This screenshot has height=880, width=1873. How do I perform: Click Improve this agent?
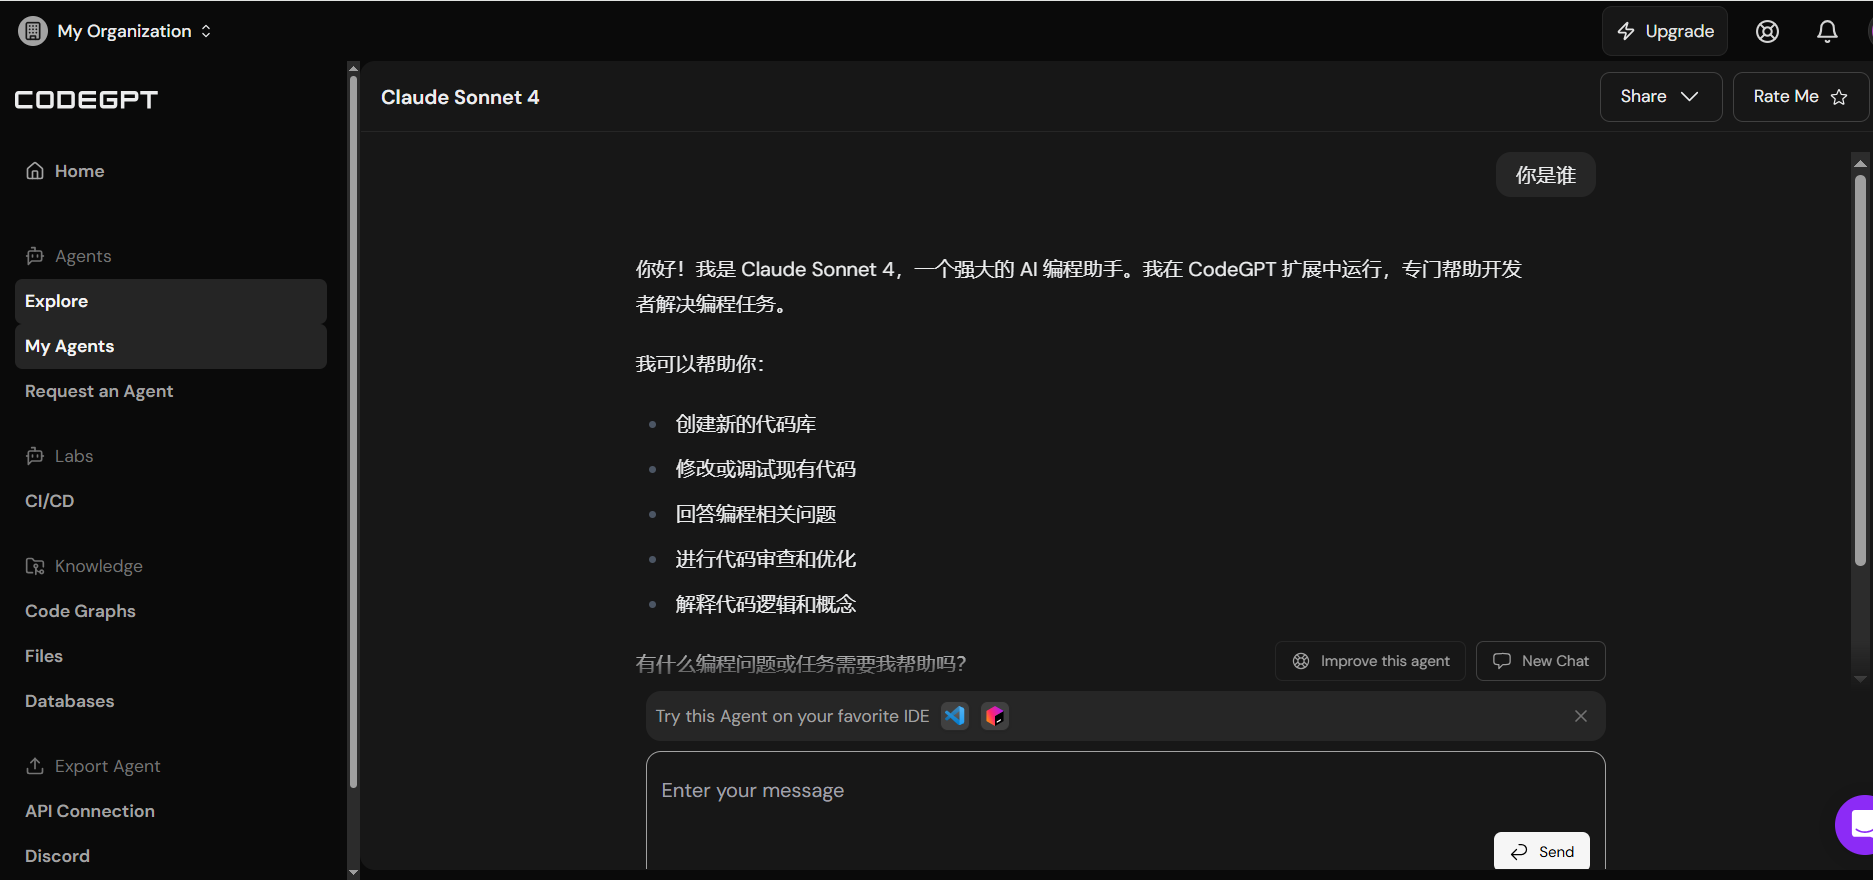click(x=1370, y=661)
